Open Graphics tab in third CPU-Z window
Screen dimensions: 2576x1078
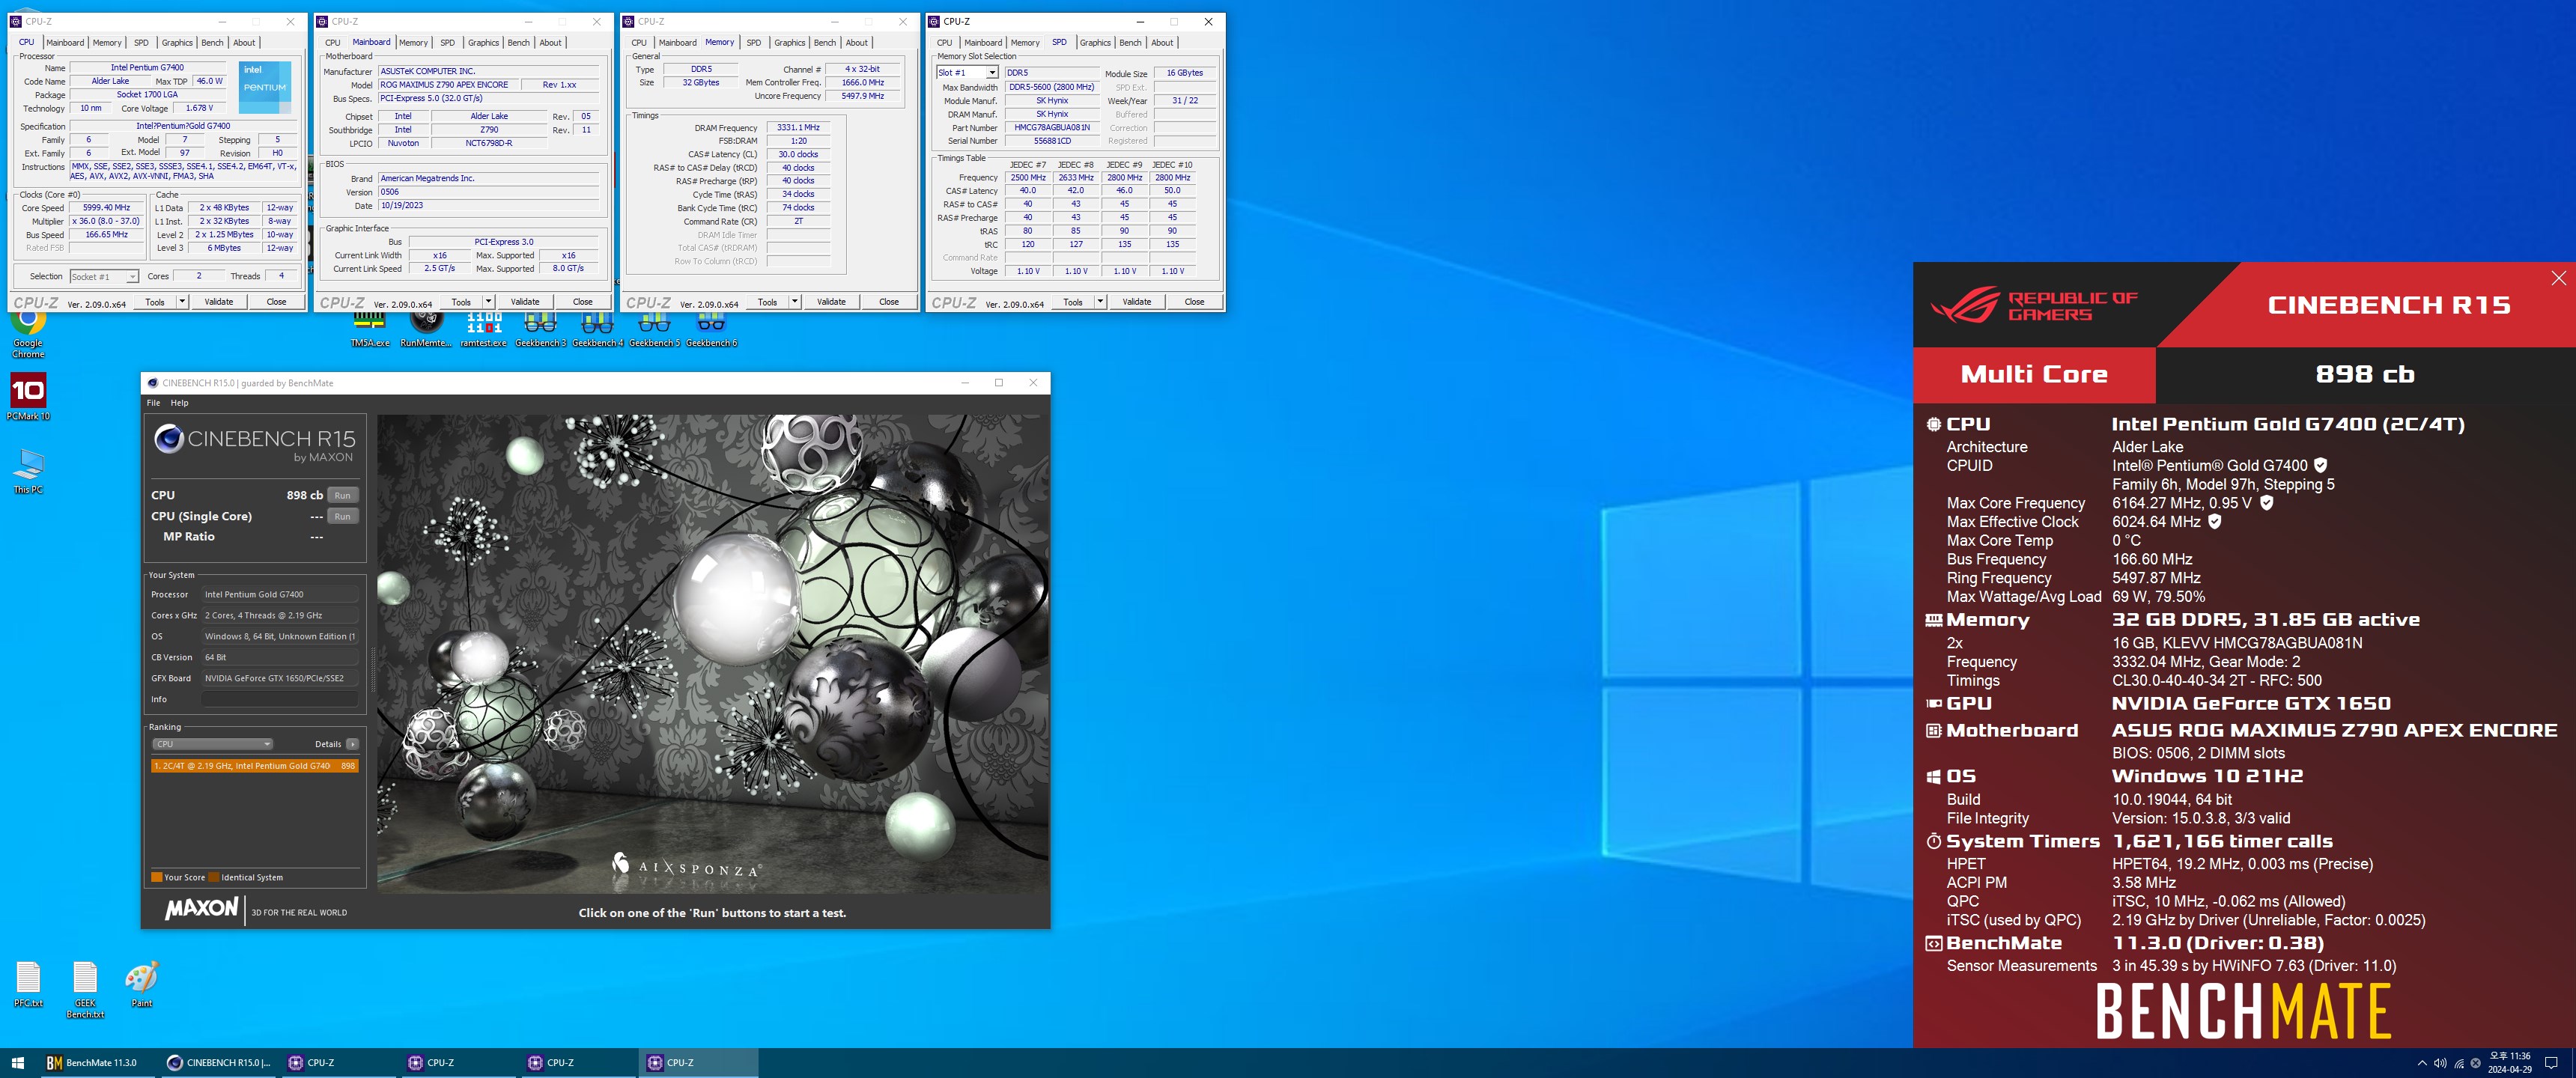(789, 42)
